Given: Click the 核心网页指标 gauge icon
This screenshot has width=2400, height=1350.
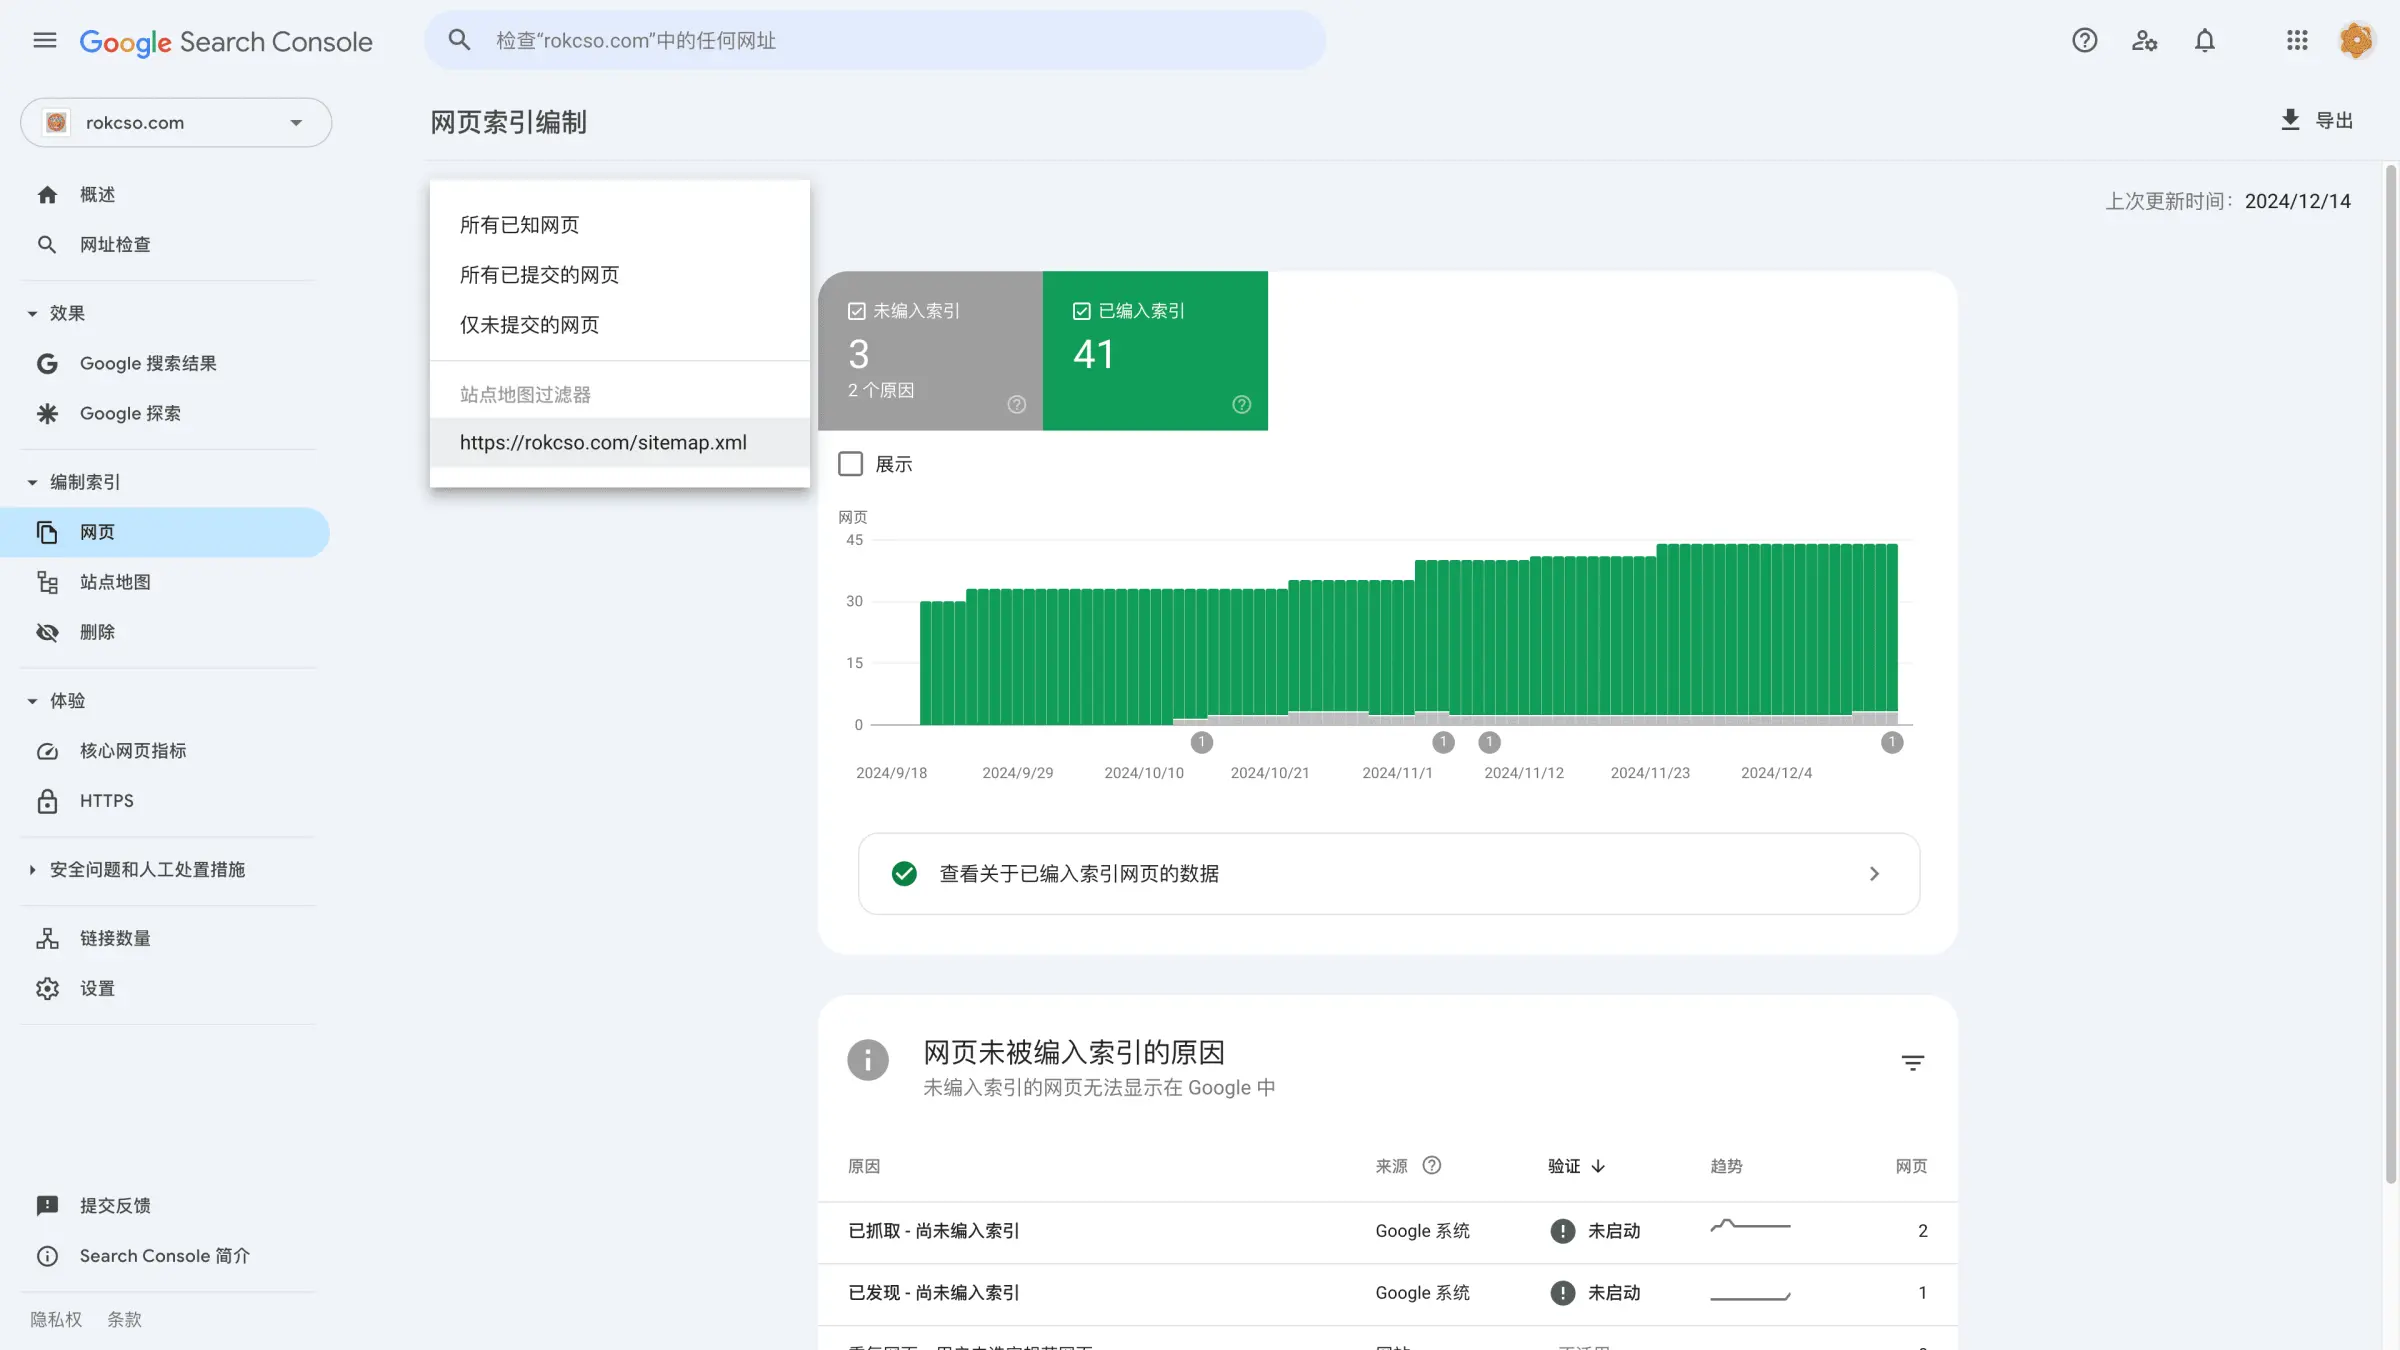Looking at the screenshot, I should [x=47, y=751].
